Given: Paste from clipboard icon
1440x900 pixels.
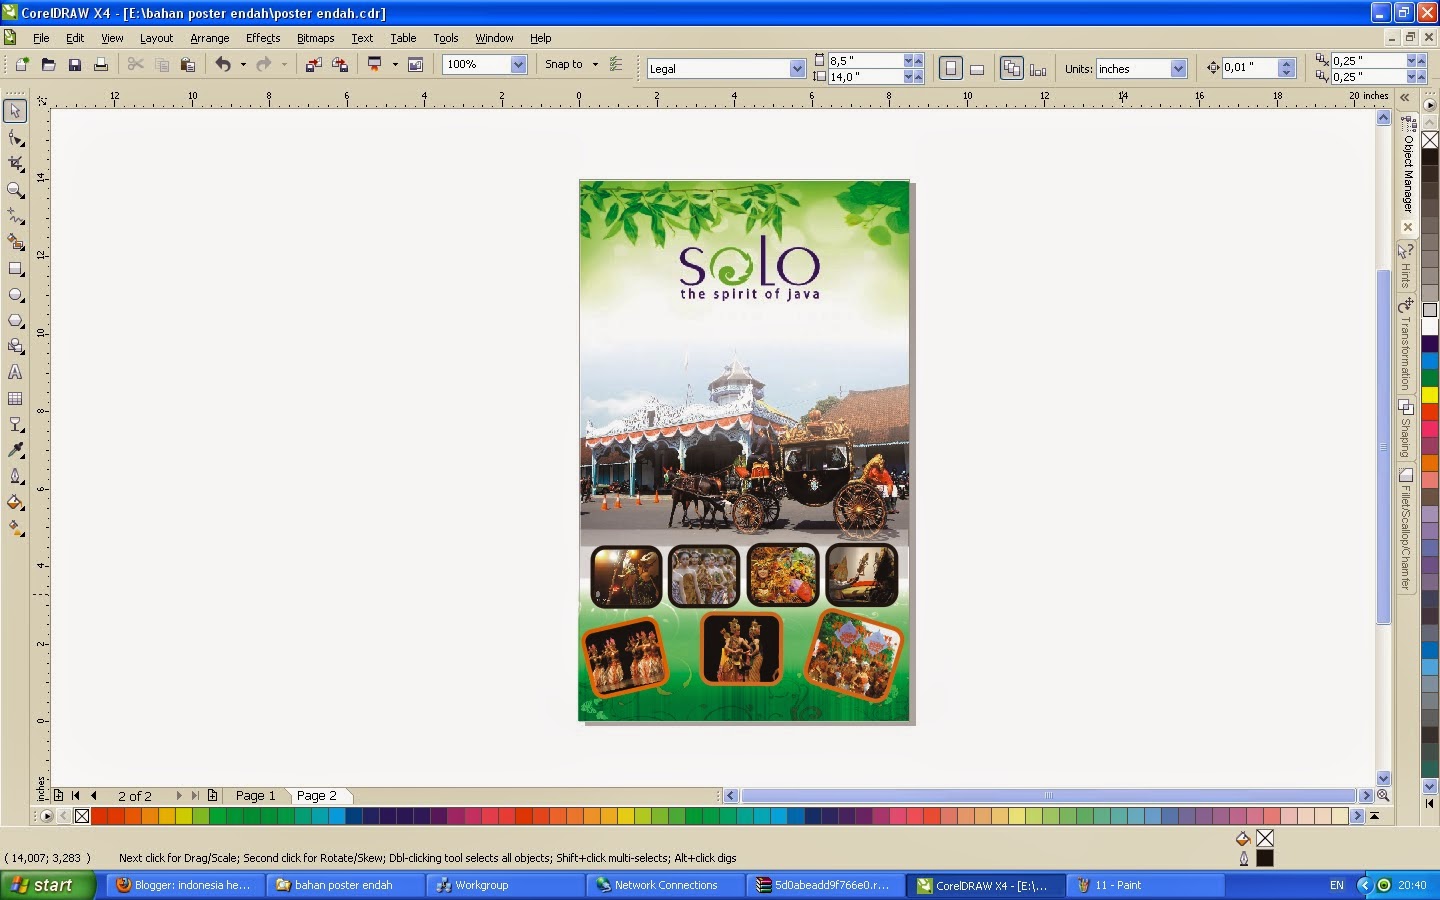Looking at the screenshot, I should pyautogui.click(x=187, y=64).
